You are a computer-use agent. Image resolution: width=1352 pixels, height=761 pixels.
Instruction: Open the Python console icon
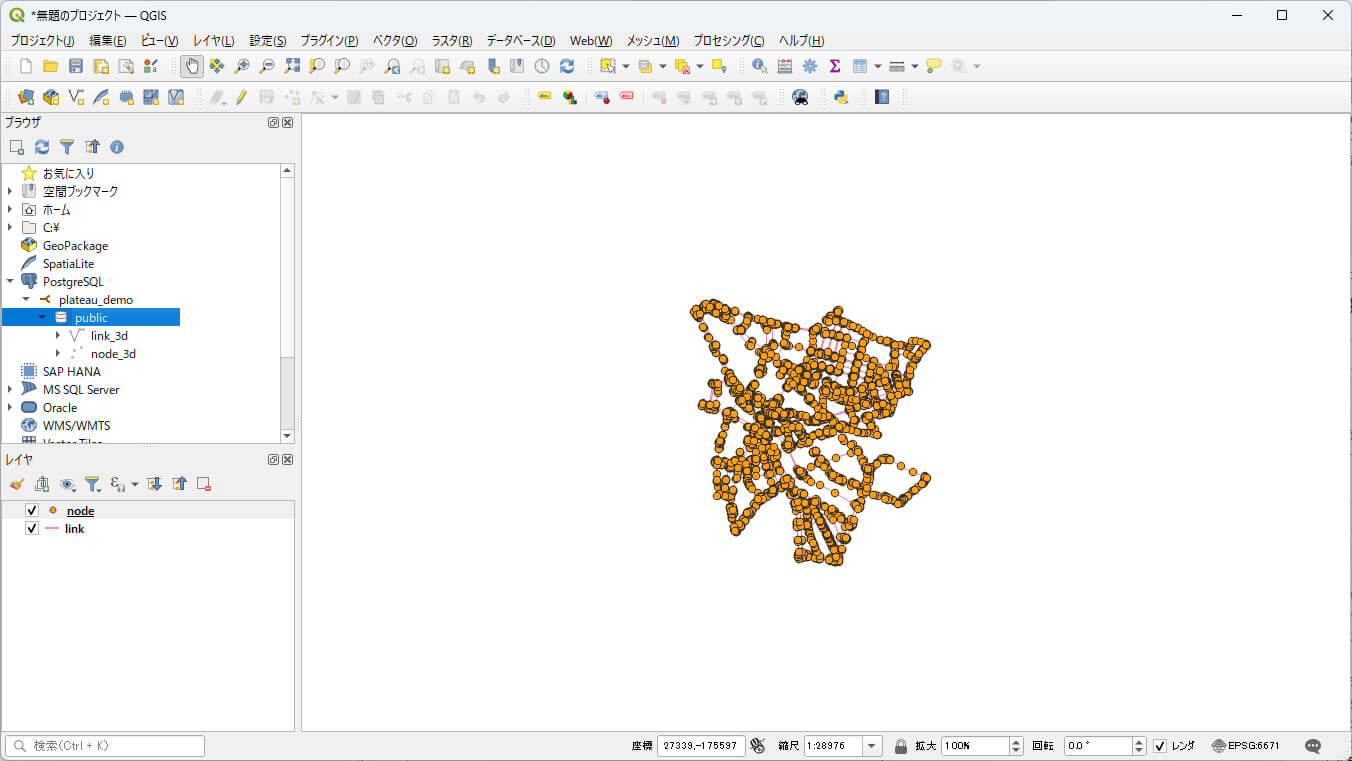point(841,97)
